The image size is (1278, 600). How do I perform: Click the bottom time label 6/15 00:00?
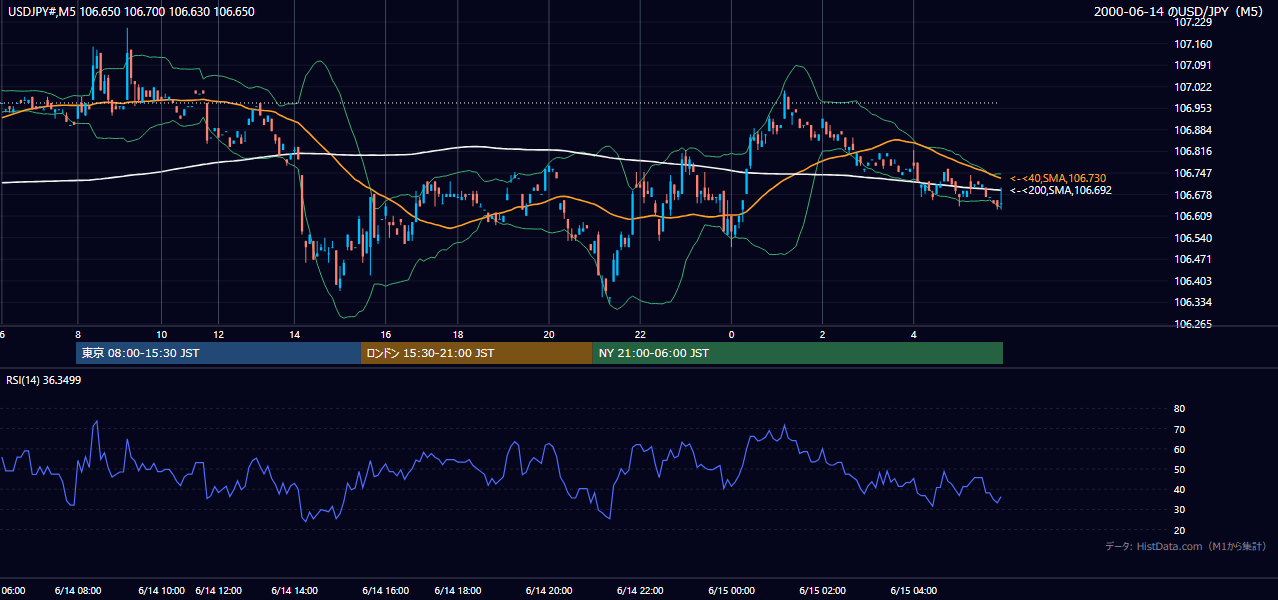click(x=731, y=591)
